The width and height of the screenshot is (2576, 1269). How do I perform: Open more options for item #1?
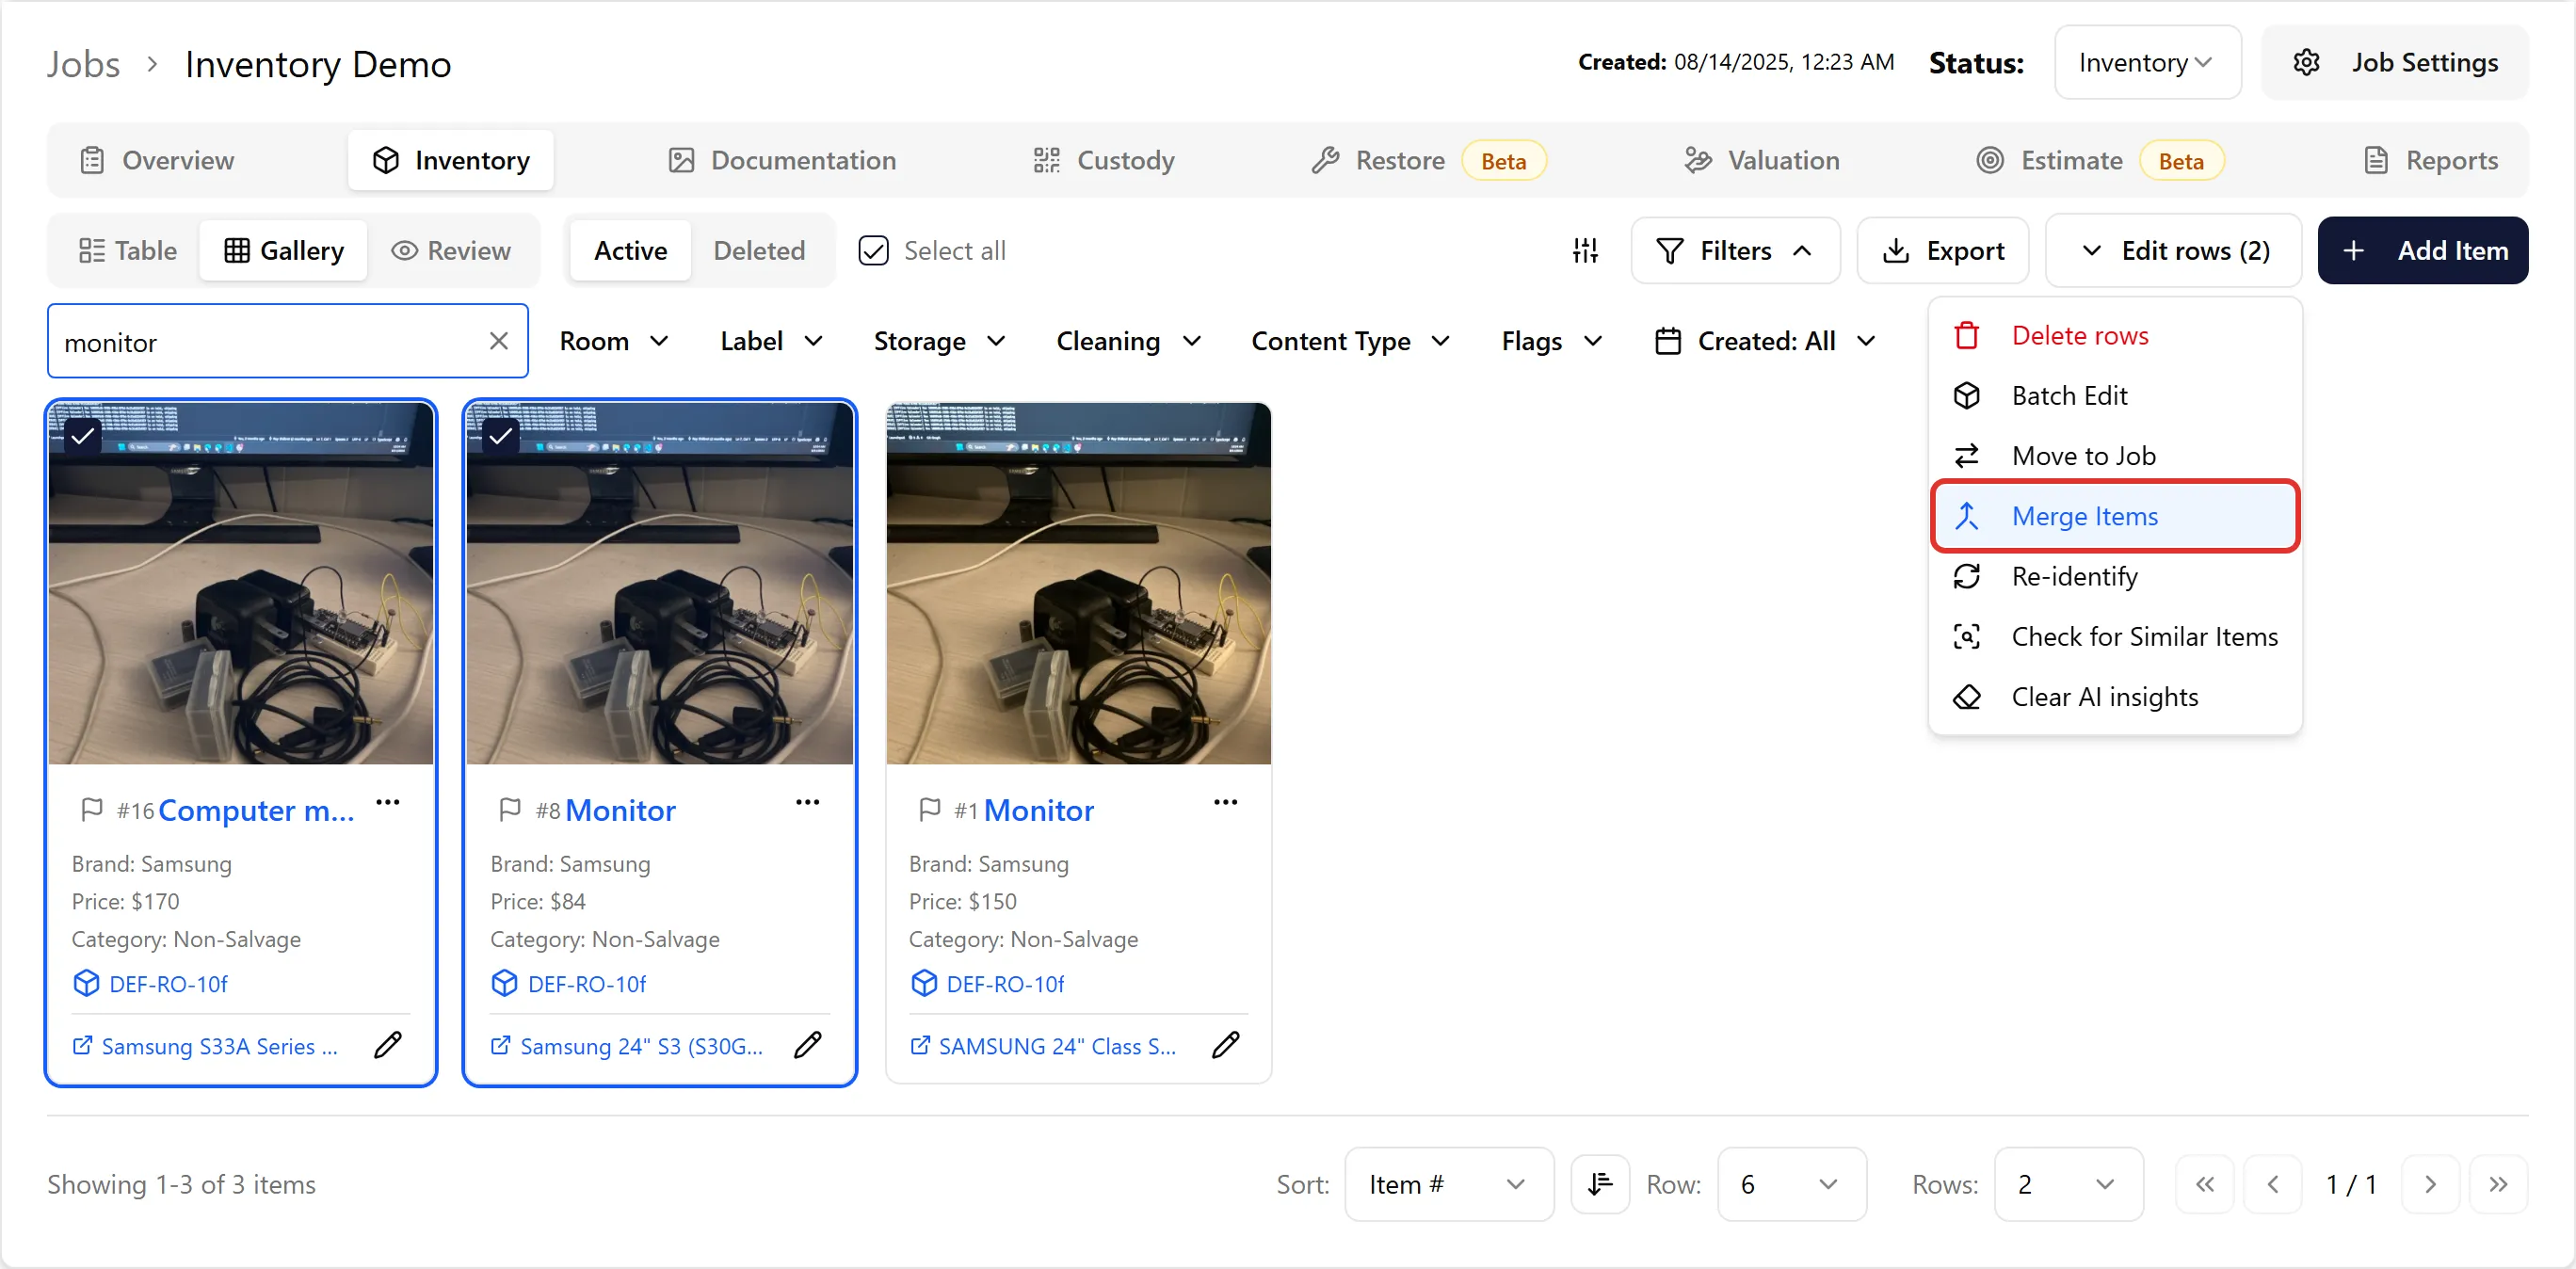tap(1225, 802)
